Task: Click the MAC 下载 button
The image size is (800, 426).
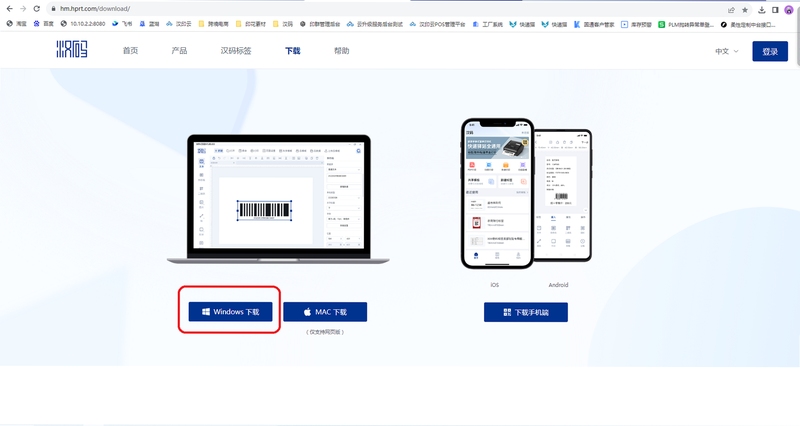Action: click(x=325, y=312)
